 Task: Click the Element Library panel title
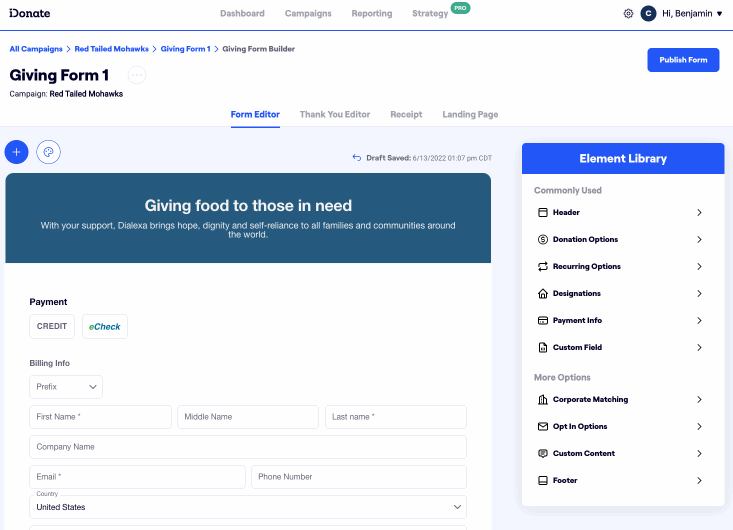click(623, 158)
